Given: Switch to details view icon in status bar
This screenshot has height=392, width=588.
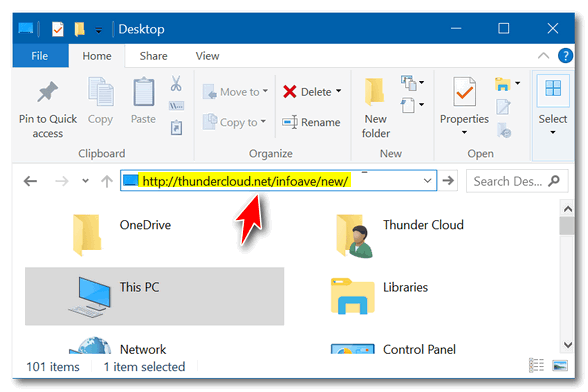Looking at the screenshot, I should click(x=536, y=365).
